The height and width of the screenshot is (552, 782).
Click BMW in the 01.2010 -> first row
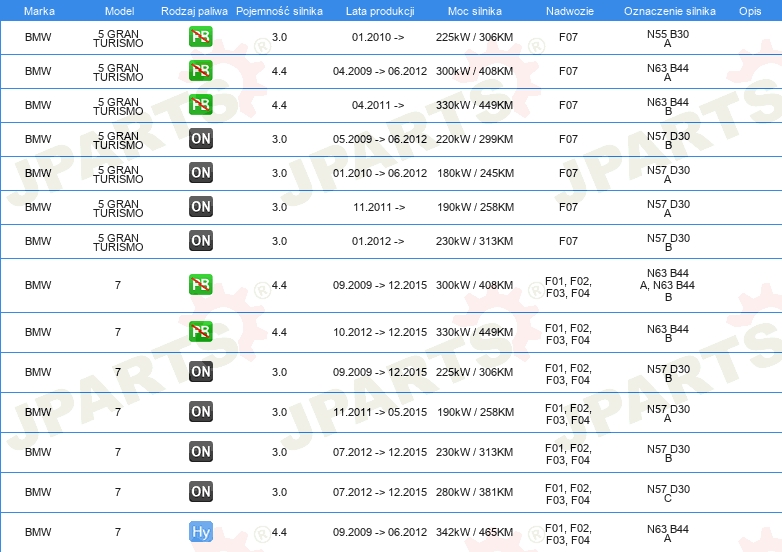(38, 37)
